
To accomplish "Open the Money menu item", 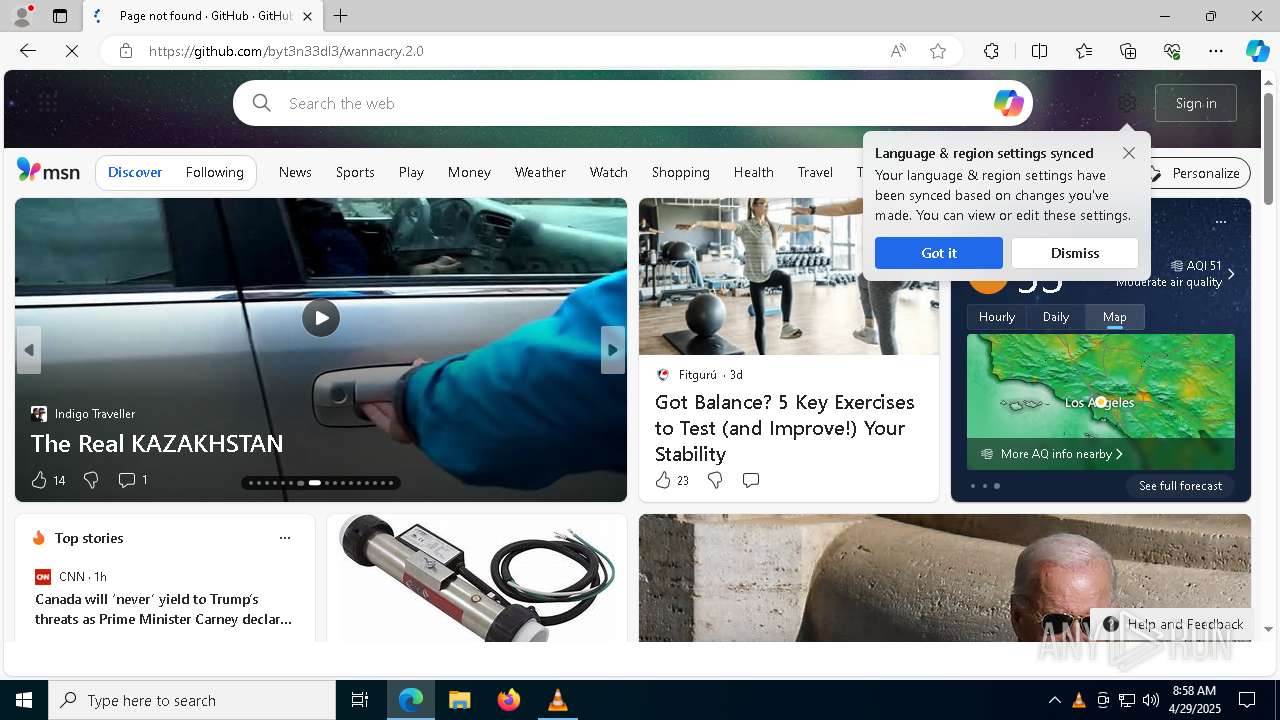I will 469,172.
